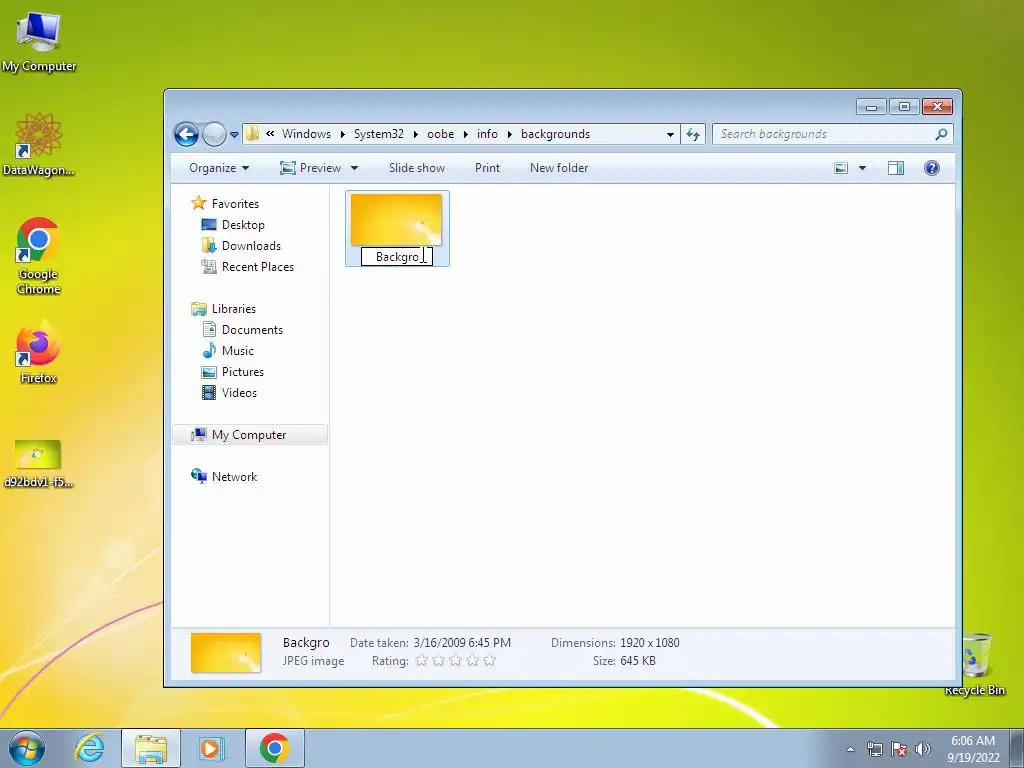The height and width of the screenshot is (768, 1024).
Task: Click the Backgro file name in details pane
Action: pos(306,643)
